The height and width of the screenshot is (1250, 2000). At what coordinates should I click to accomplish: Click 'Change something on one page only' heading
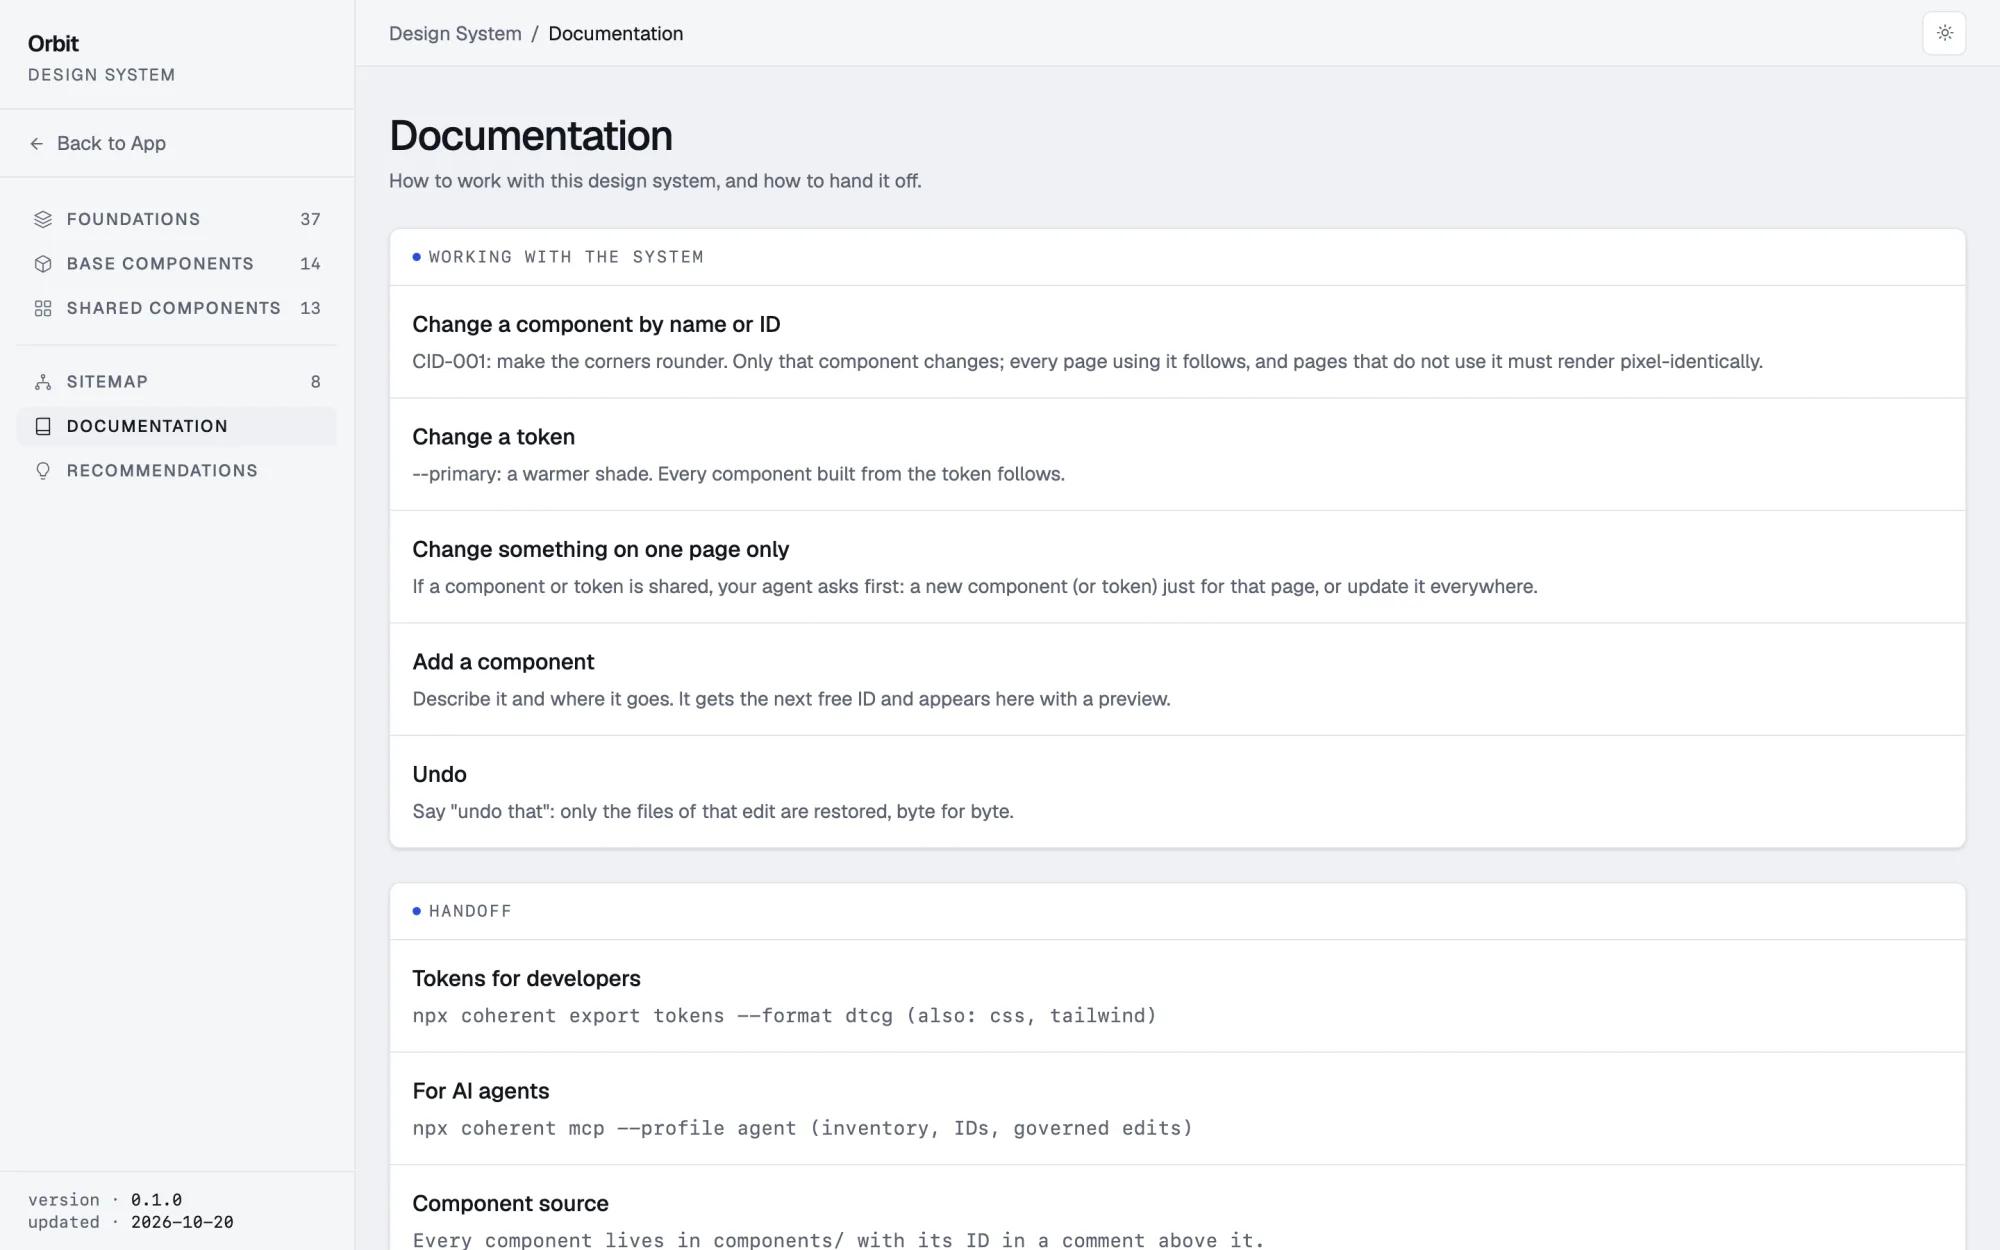(600, 550)
